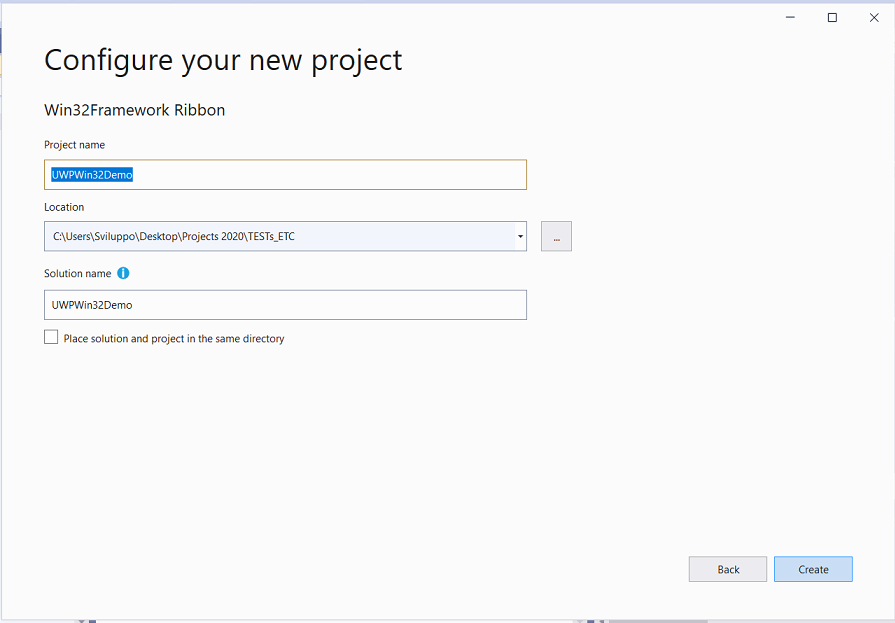The width and height of the screenshot is (895, 623).
Task: Click the 'Win32Framework Ribbon' template name
Action: 135,110
